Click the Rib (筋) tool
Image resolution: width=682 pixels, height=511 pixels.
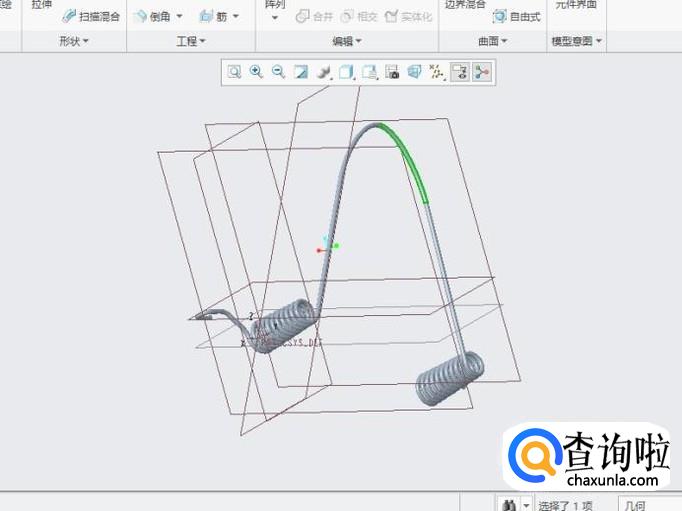pos(213,17)
